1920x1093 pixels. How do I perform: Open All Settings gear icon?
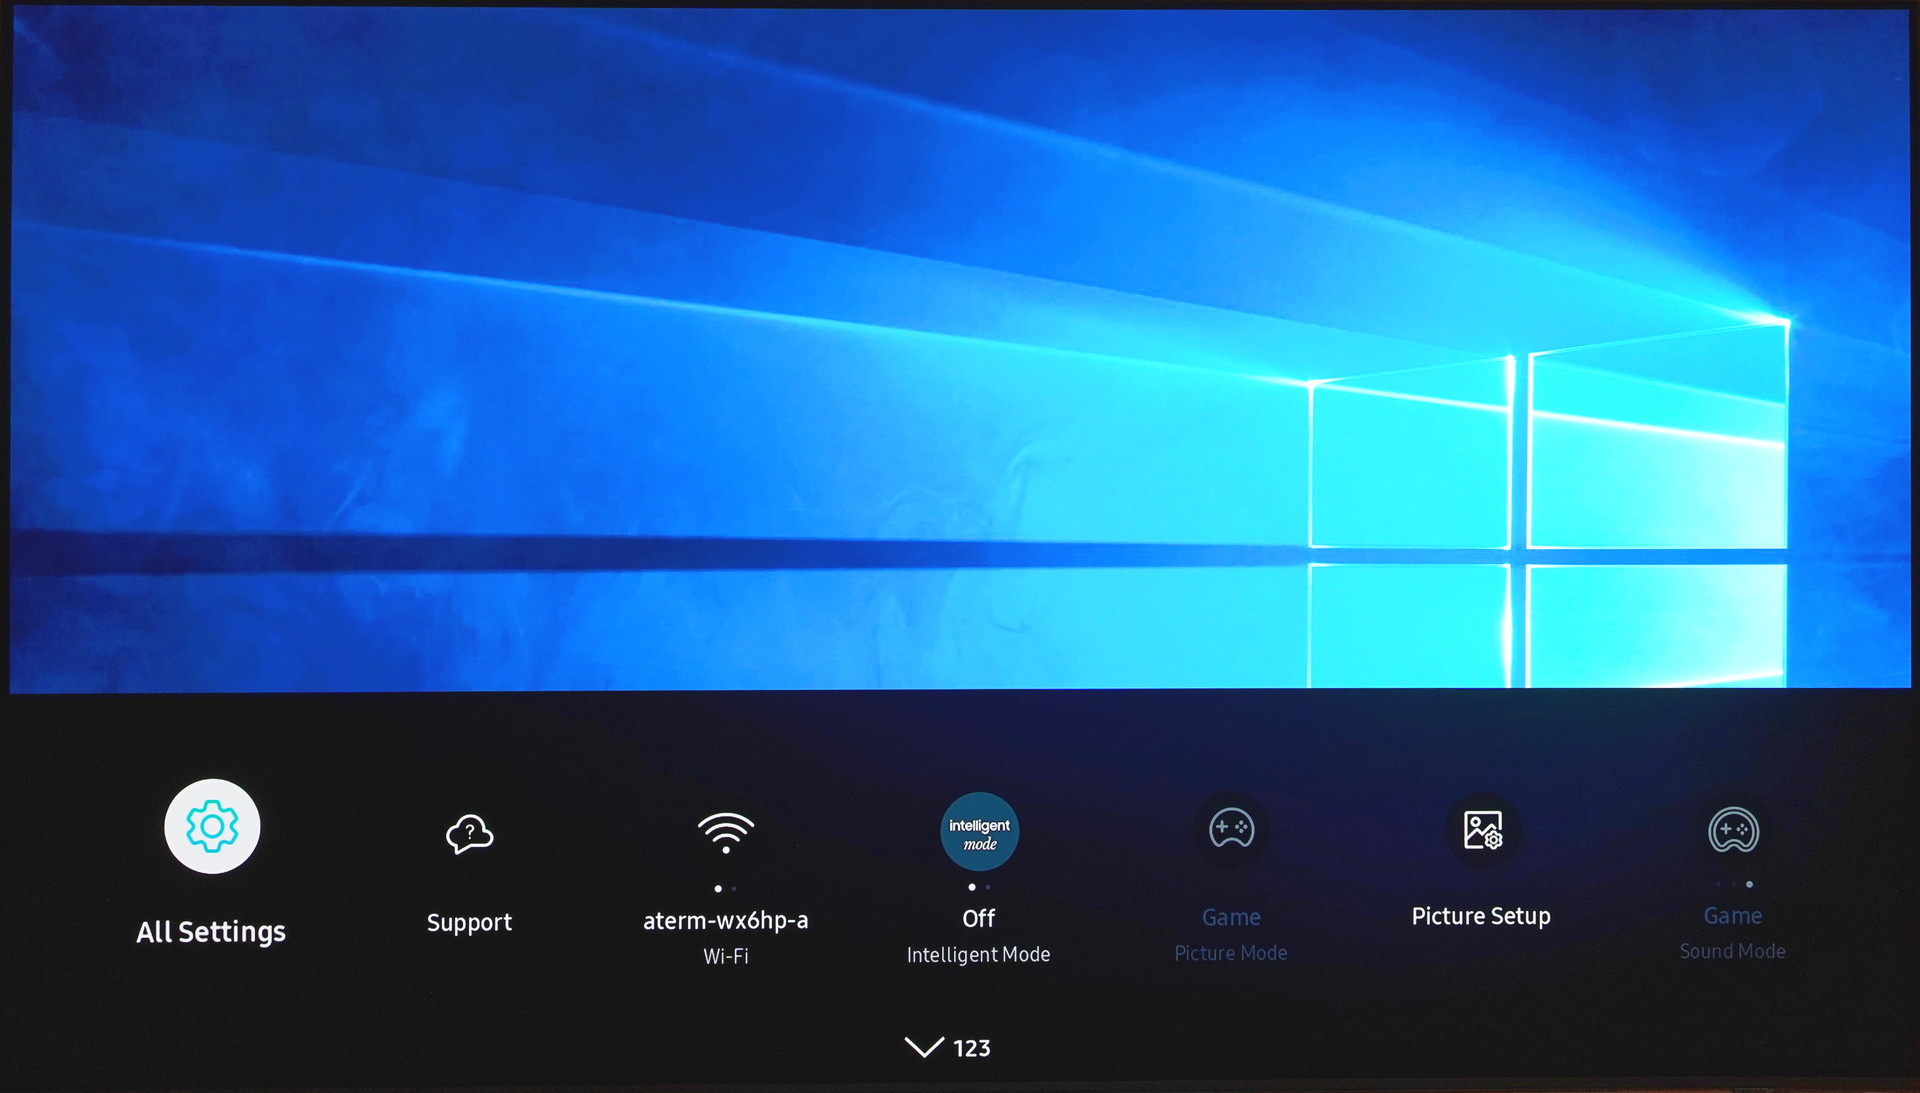212,826
